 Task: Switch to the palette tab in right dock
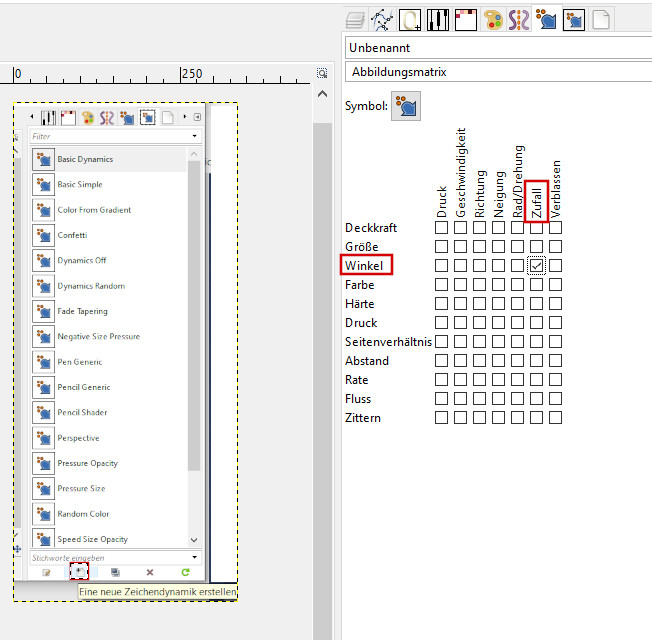[x=492, y=19]
